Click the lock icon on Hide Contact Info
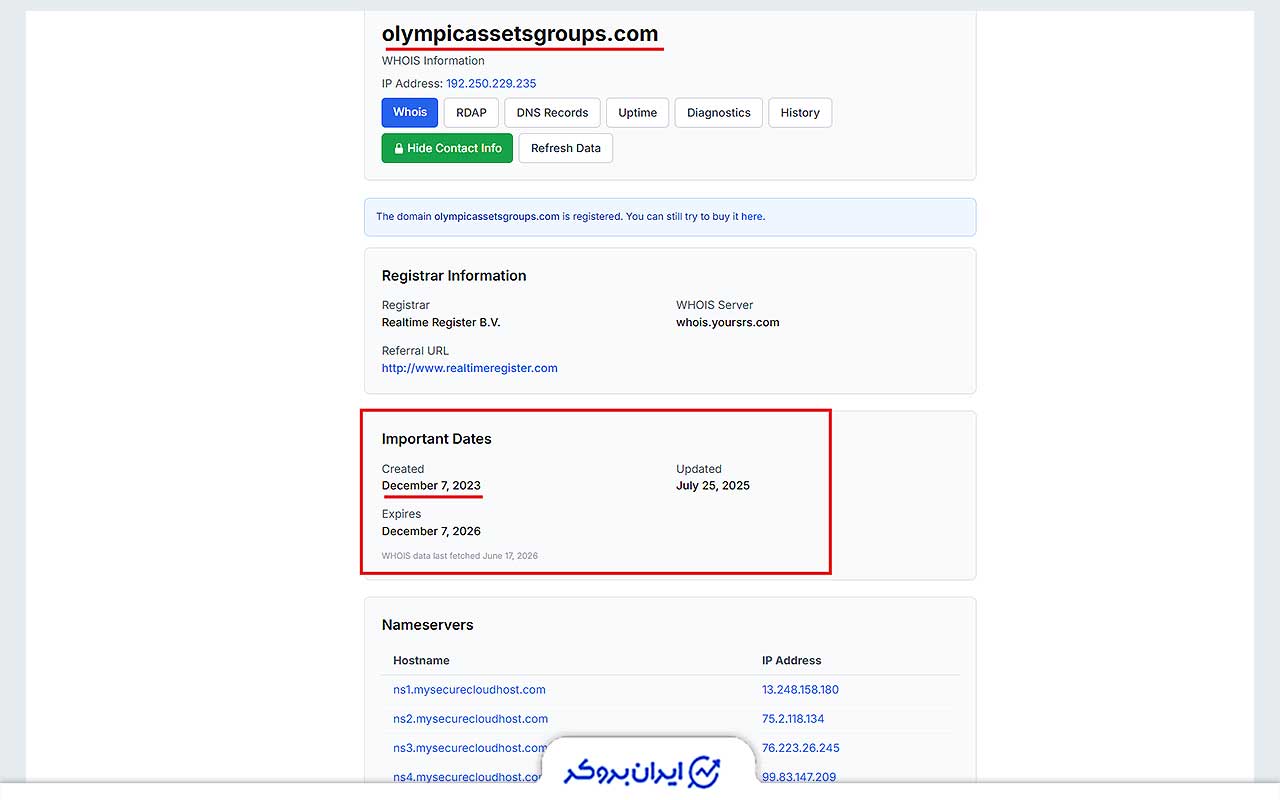This screenshot has height=800, width=1280. [398, 148]
